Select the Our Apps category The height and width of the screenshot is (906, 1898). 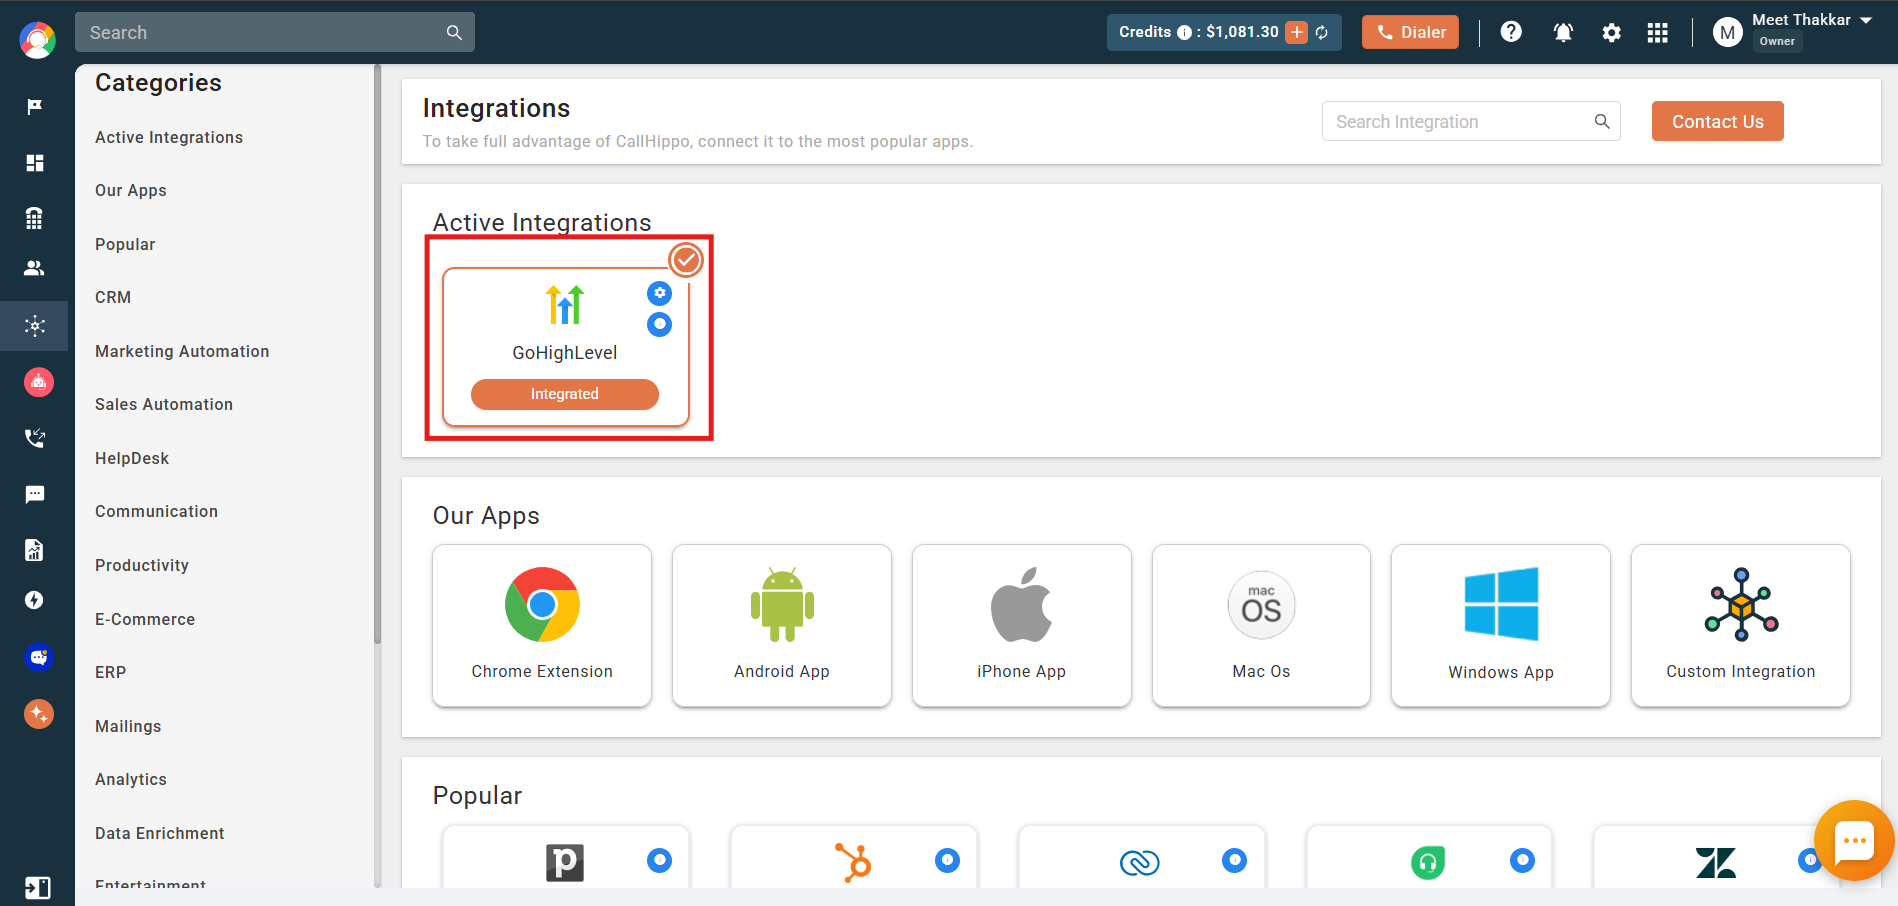(x=131, y=190)
